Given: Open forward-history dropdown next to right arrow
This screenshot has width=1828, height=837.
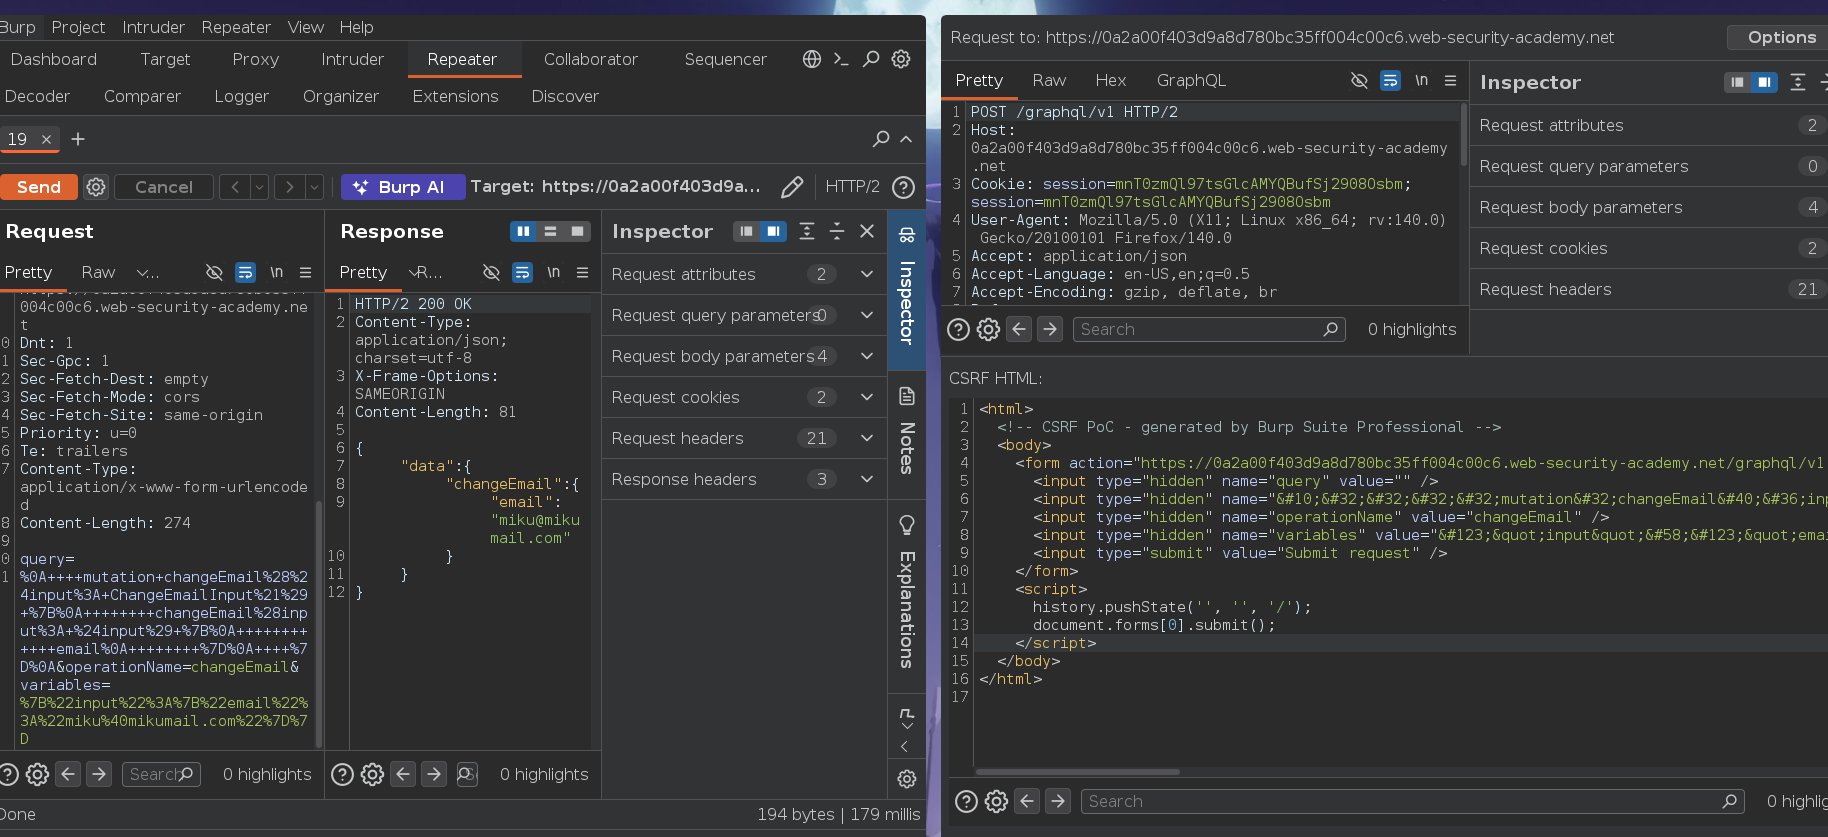Looking at the screenshot, I should [314, 187].
